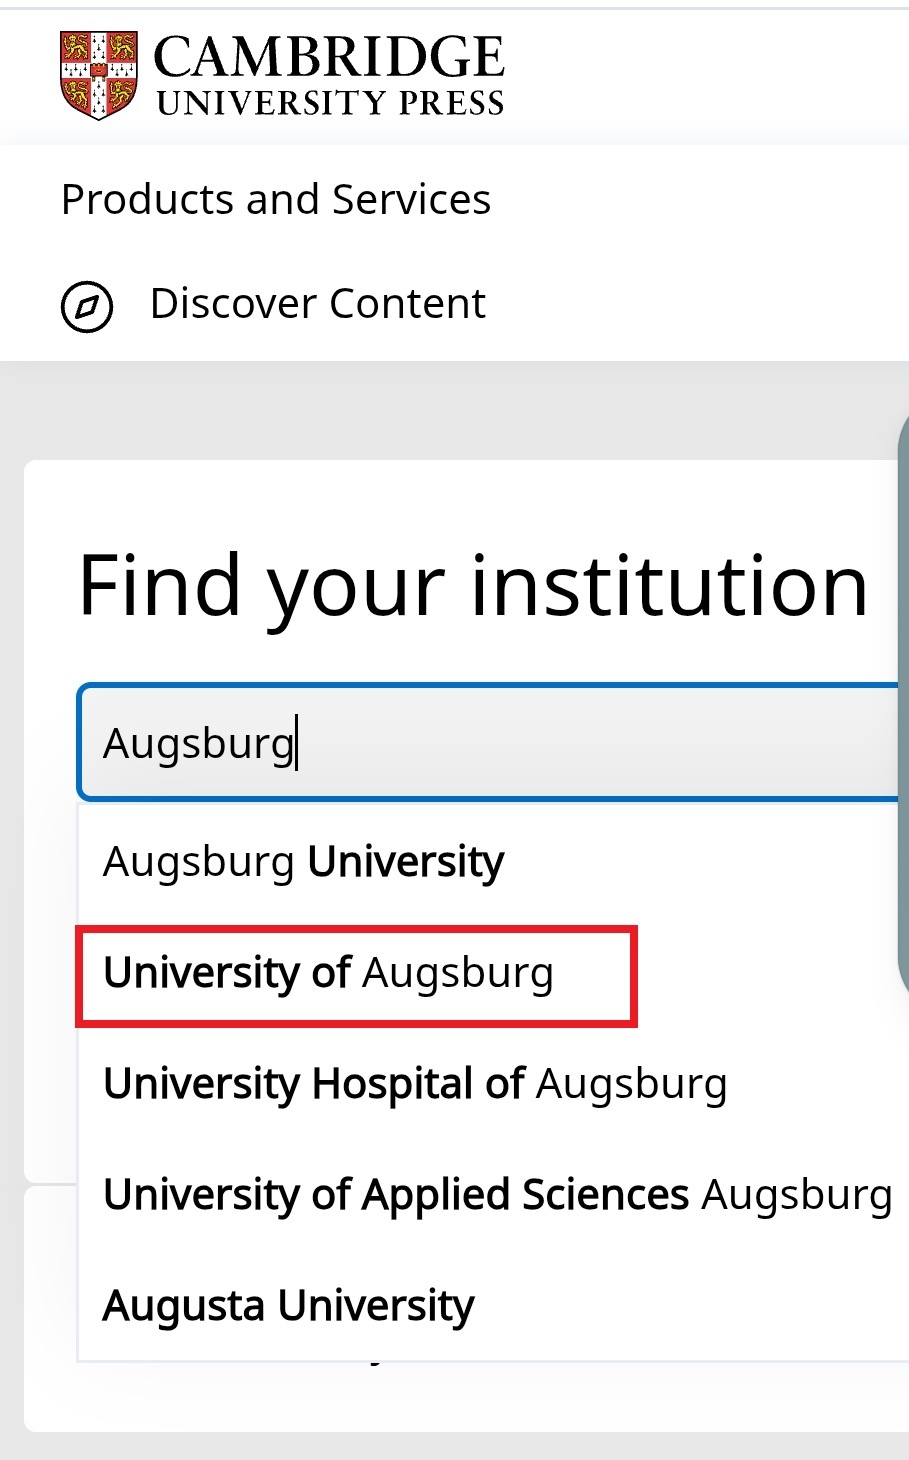The width and height of the screenshot is (909, 1460).
Task: Click the UNIVERSITY PRESS text under the wordmark
Action: (330, 104)
